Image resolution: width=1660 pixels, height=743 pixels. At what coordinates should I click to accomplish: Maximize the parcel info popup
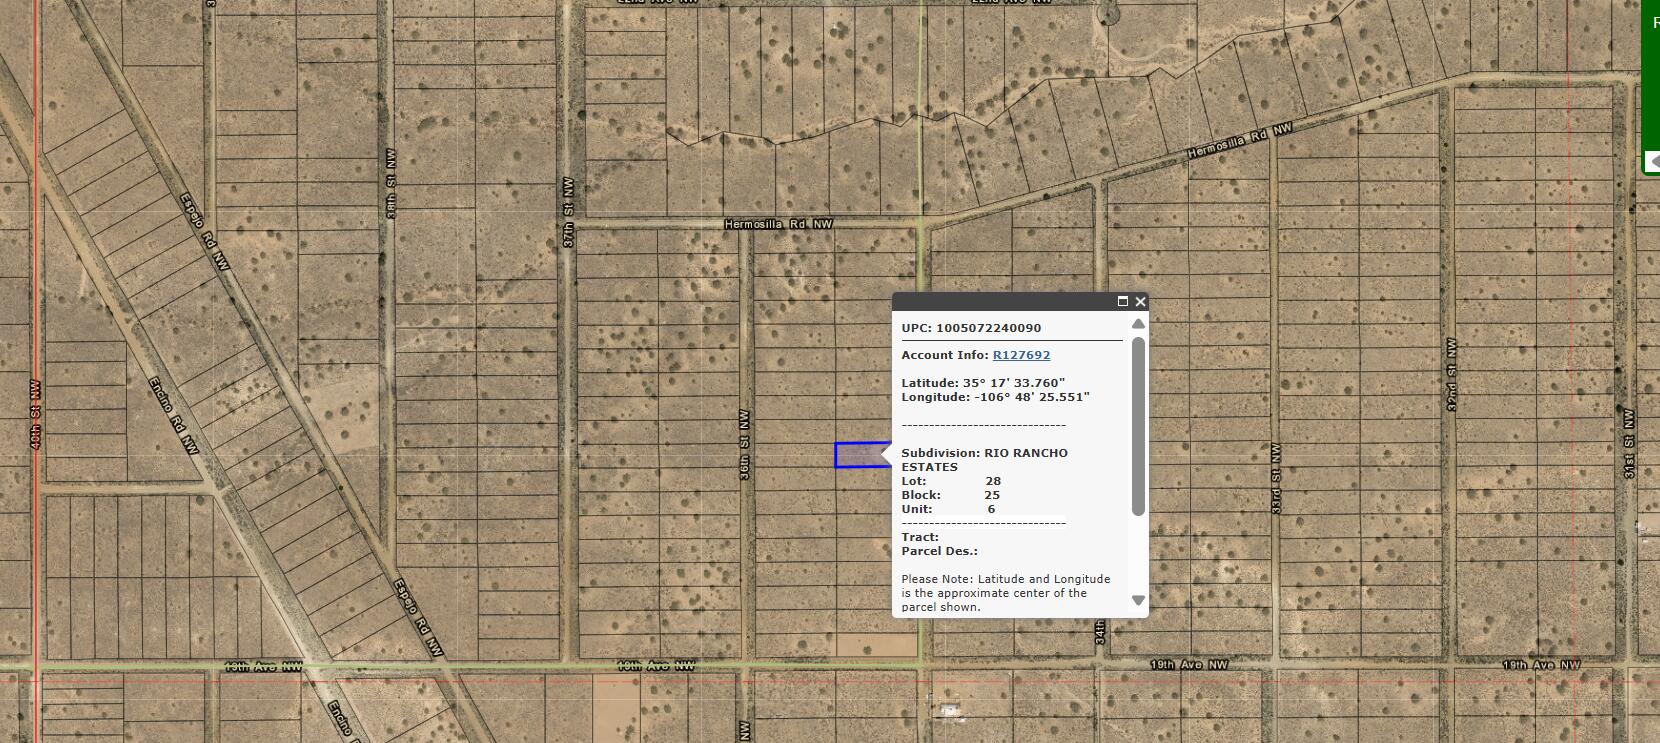point(1122,301)
